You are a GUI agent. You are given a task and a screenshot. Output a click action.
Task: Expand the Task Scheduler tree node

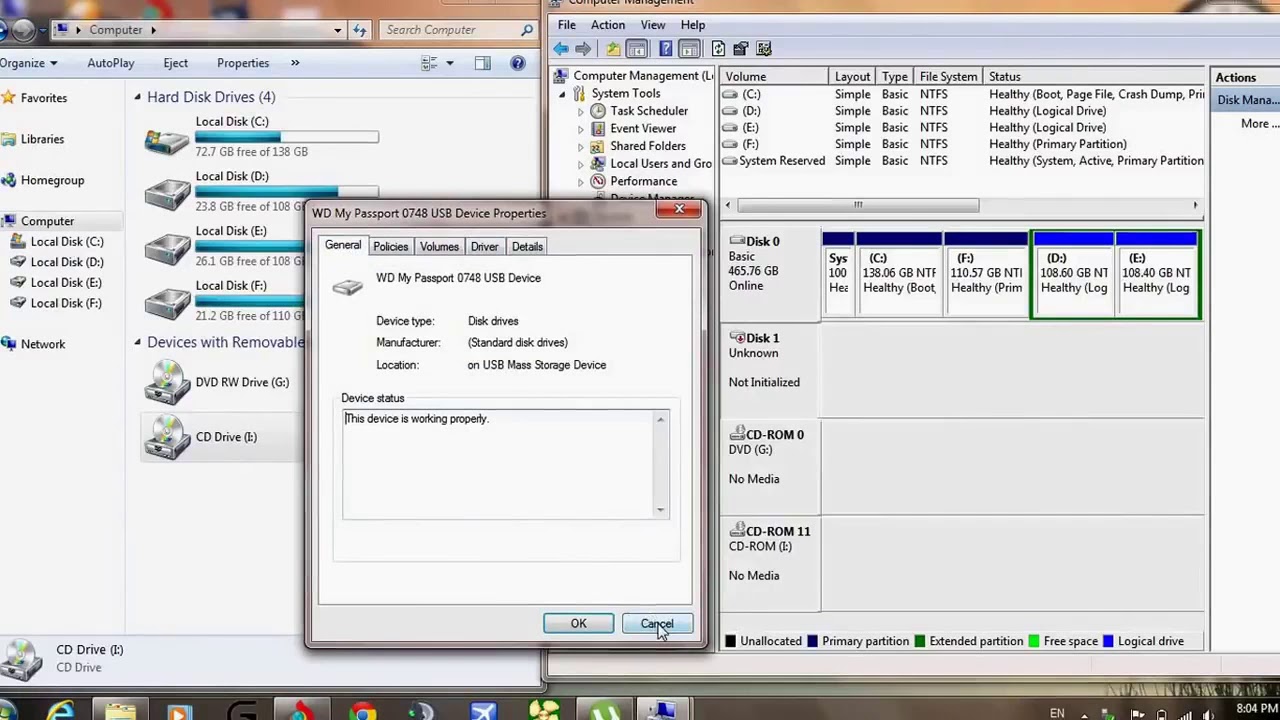coord(580,111)
